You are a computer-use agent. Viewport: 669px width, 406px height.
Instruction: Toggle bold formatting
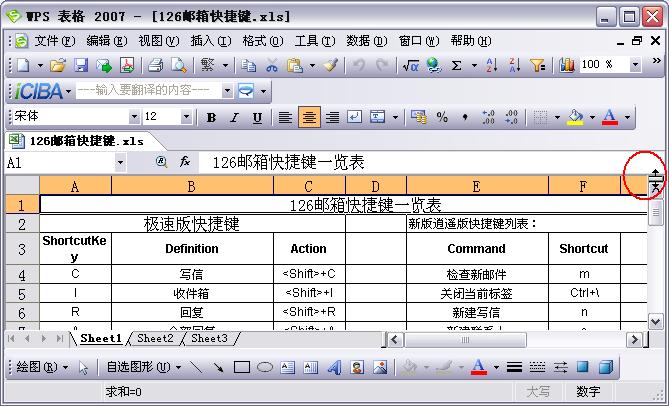(x=211, y=117)
